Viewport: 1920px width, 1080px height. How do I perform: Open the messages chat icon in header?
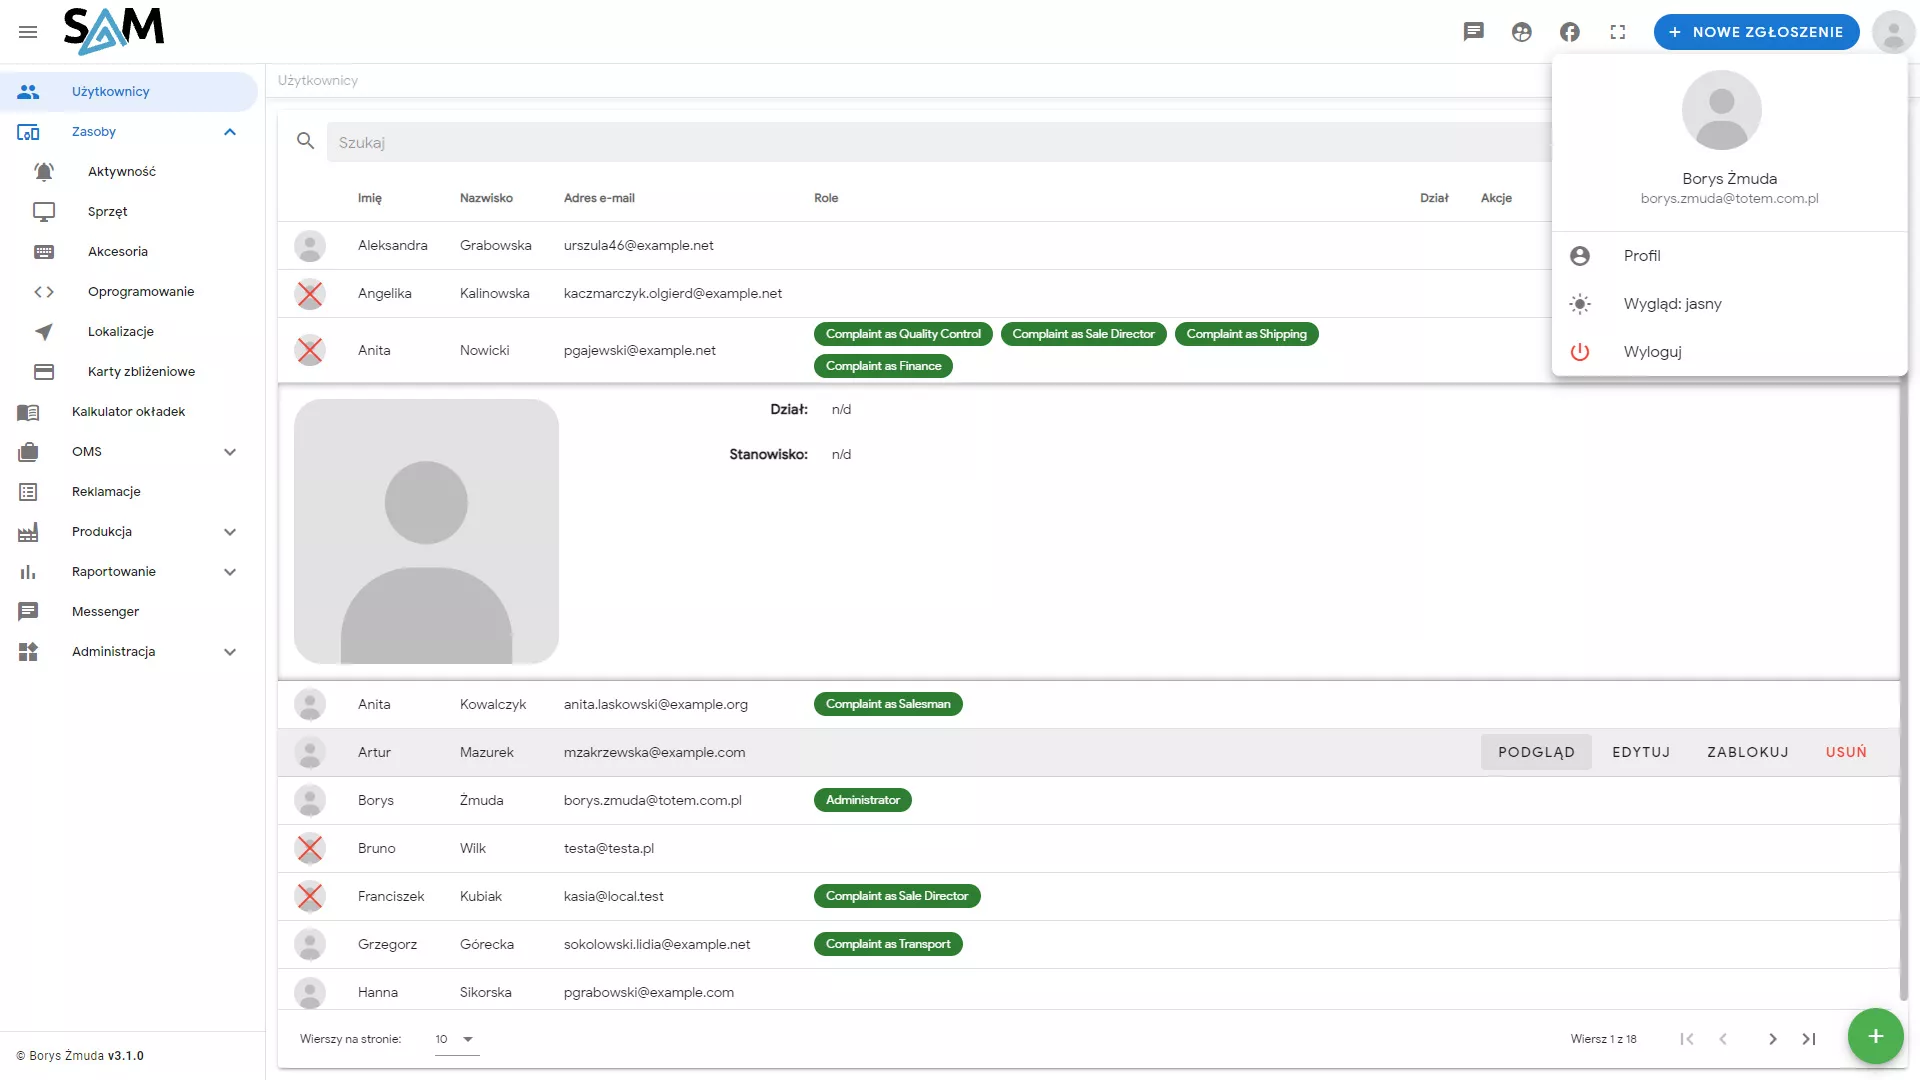click(1474, 32)
